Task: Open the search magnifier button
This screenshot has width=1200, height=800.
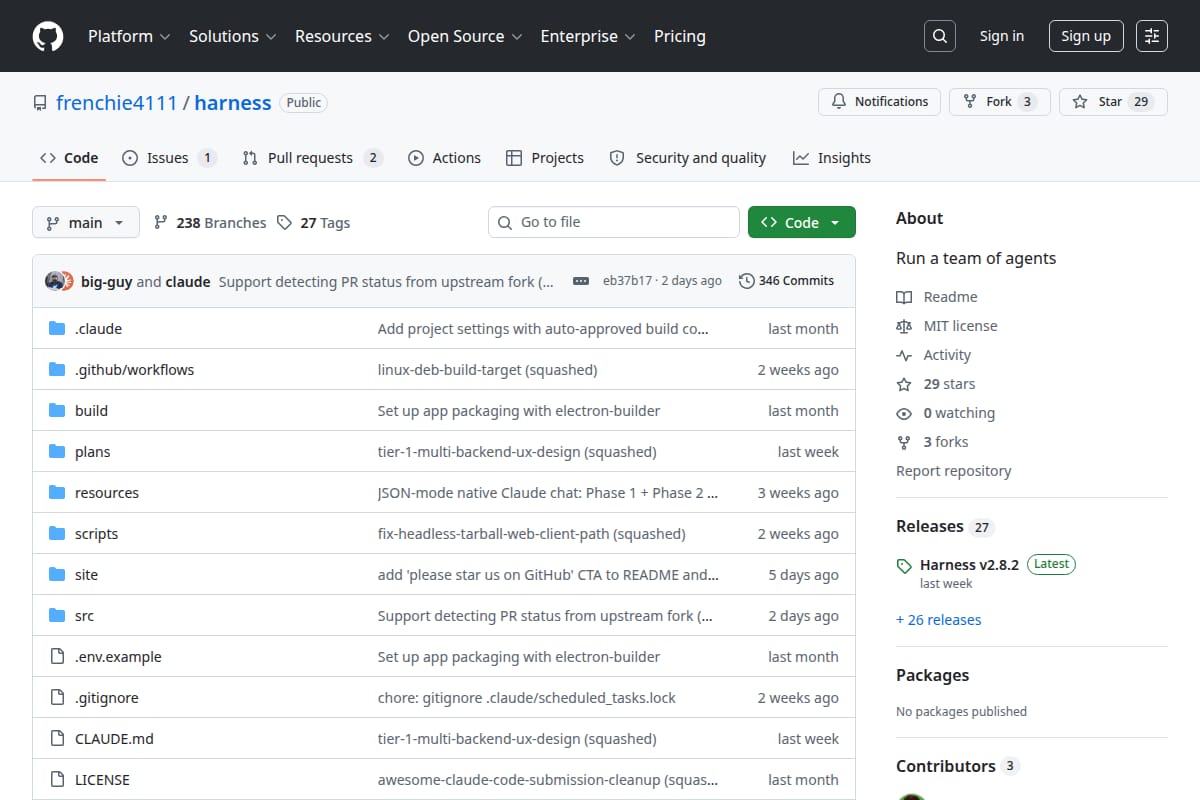Action: tap(939, 36)
